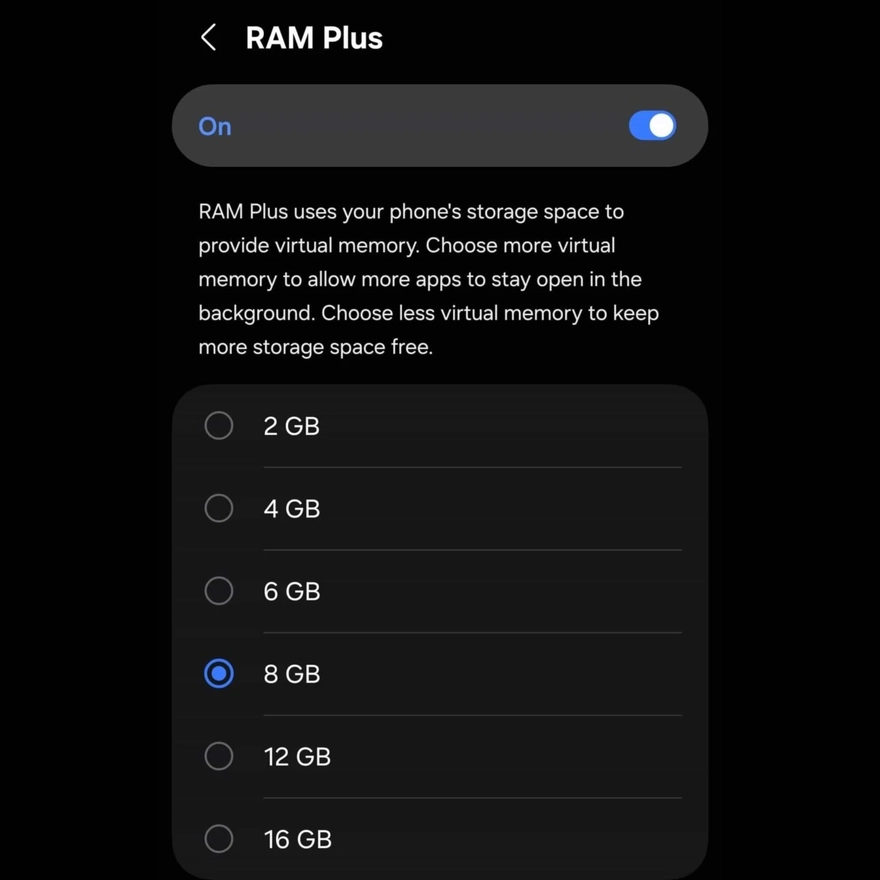This screenshot has height=880, width=880.
Task: Tap the "4 GB" text label
Action: [292, 509]
